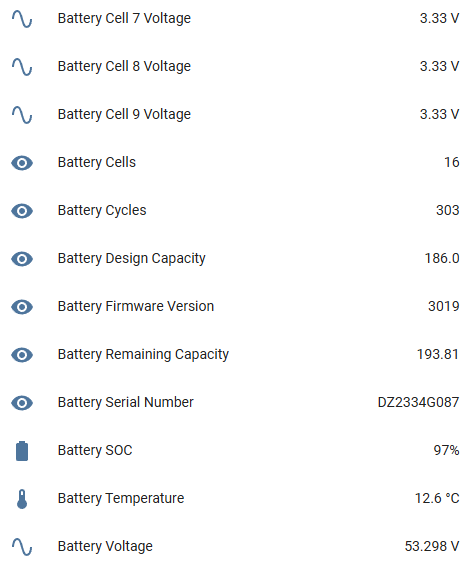Click the eye icon for Battery Serial Number

click(22, 403)
